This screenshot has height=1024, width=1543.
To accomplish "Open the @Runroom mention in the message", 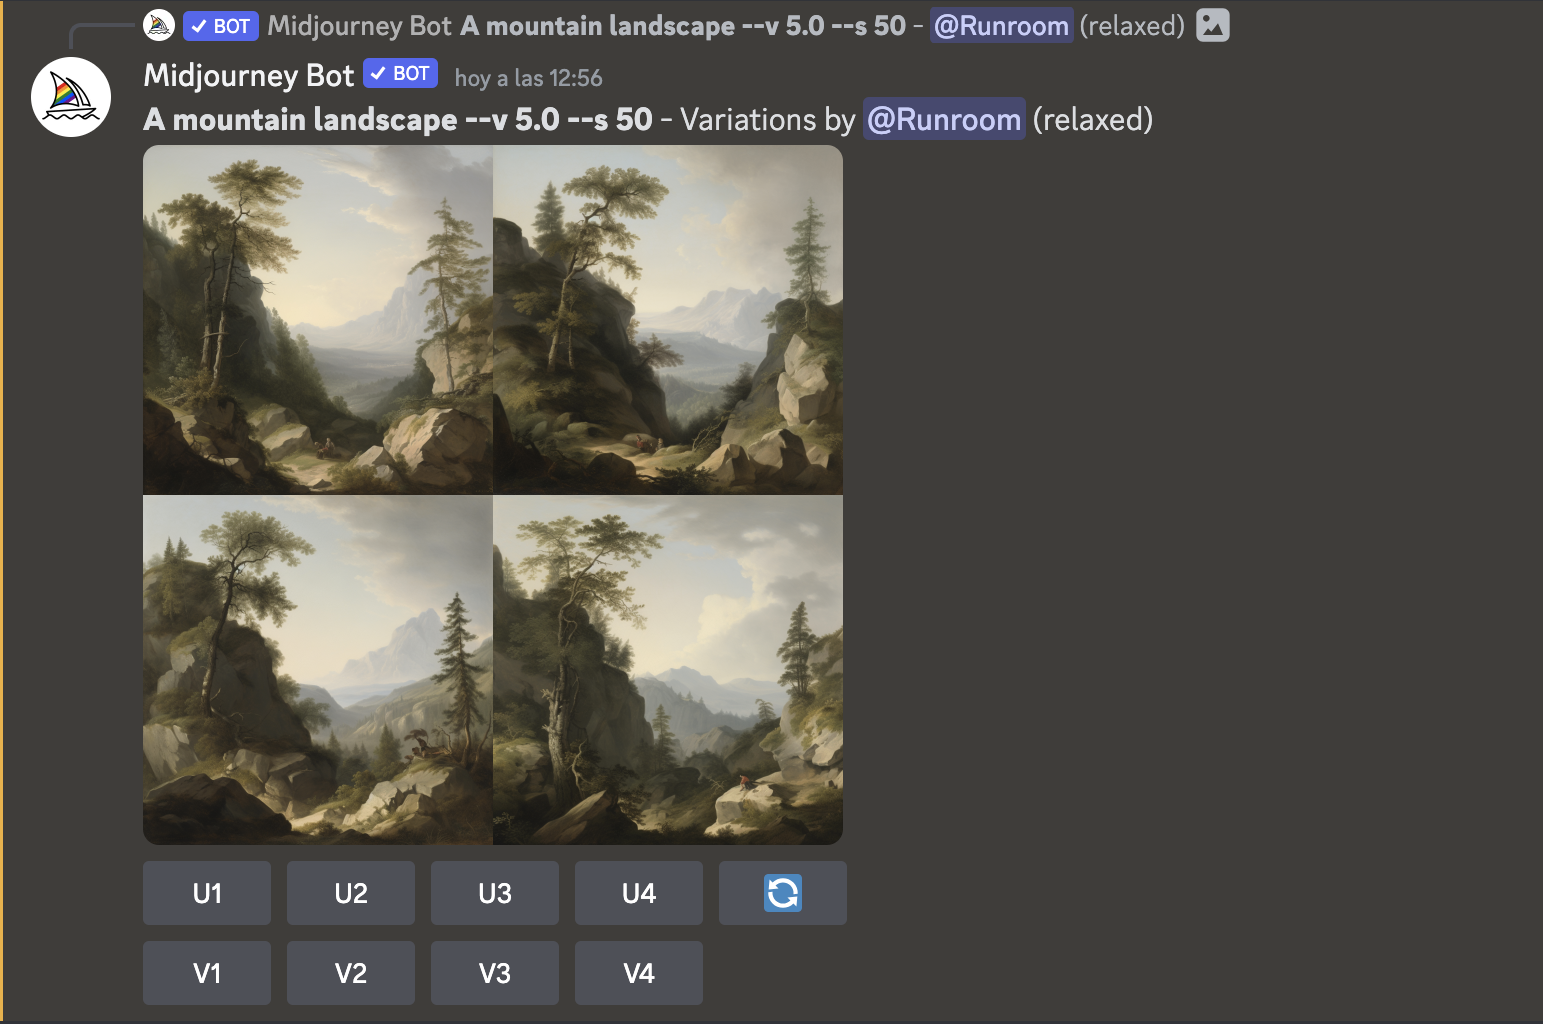I will (x=944, y=119).
